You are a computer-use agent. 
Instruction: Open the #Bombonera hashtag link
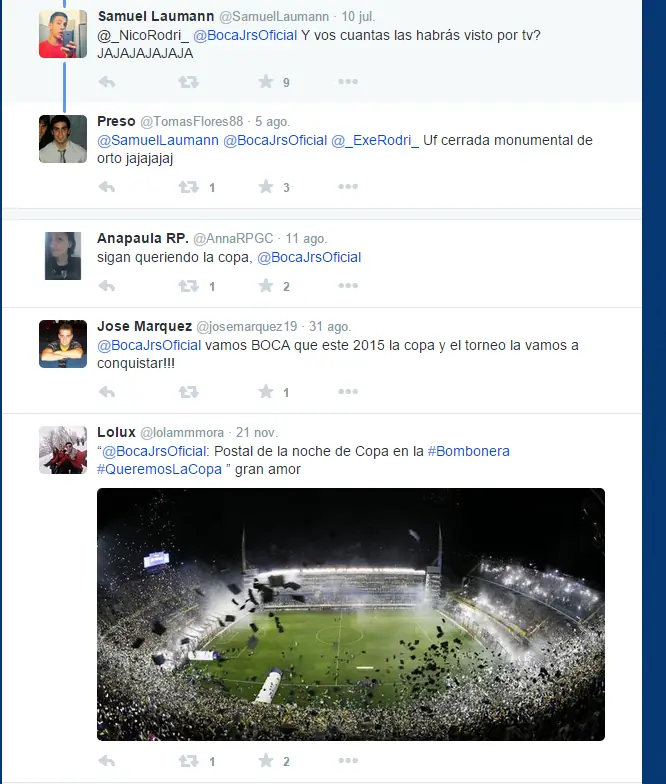click(468, 451)
